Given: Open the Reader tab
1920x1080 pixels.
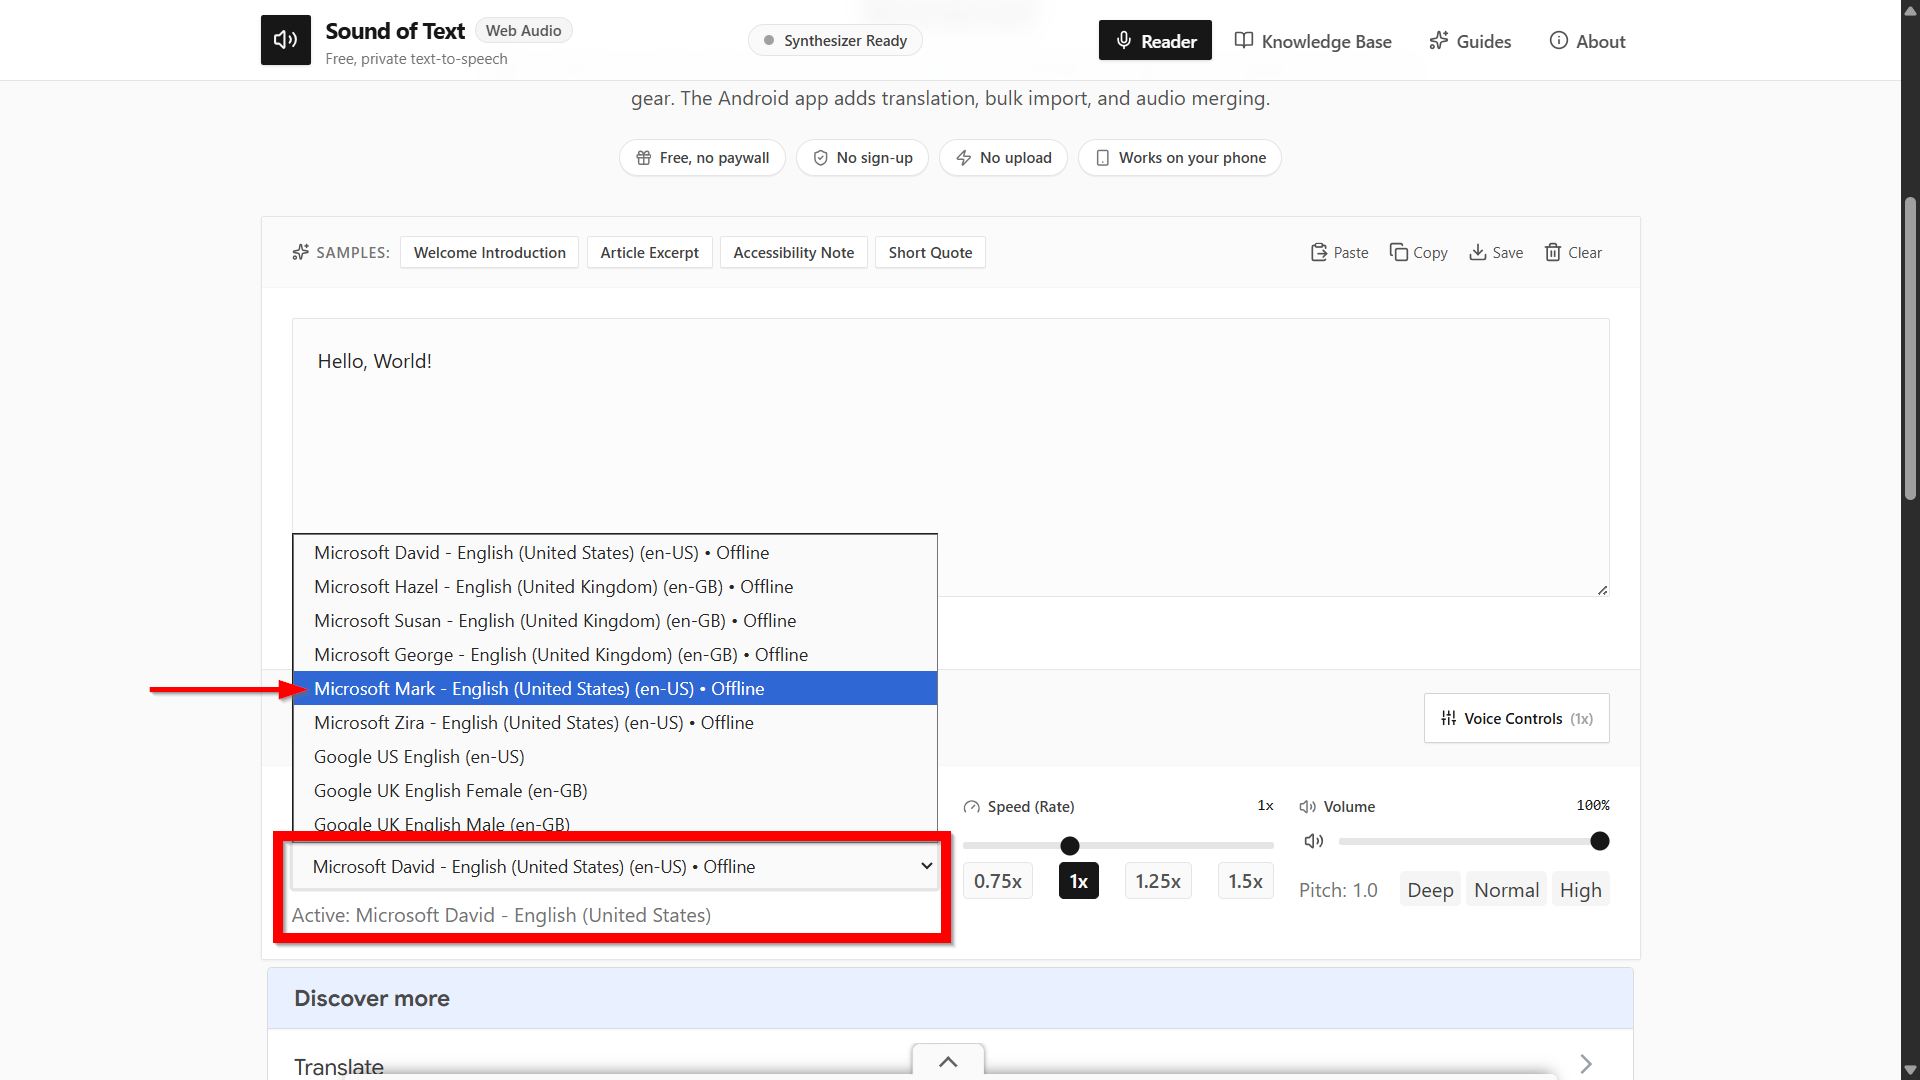Looking at the screenshot, I should click(1155, 41).
